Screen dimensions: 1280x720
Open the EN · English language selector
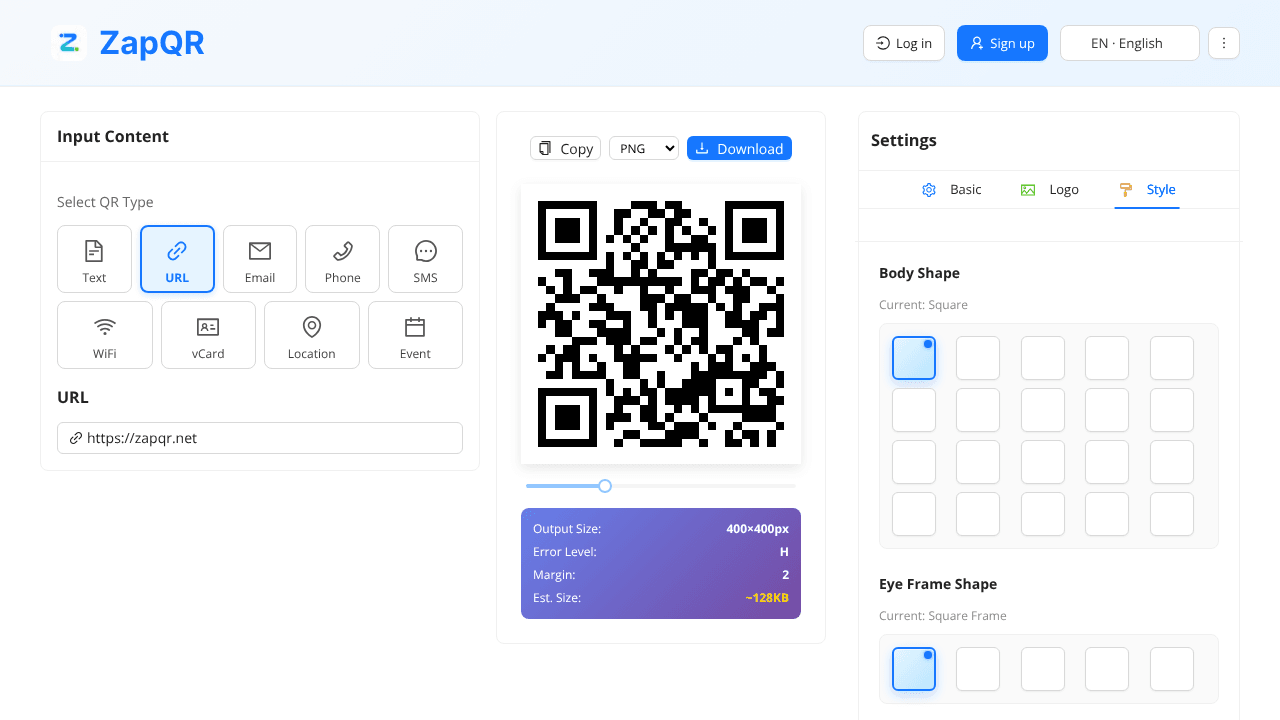[x=1129, y=43]
